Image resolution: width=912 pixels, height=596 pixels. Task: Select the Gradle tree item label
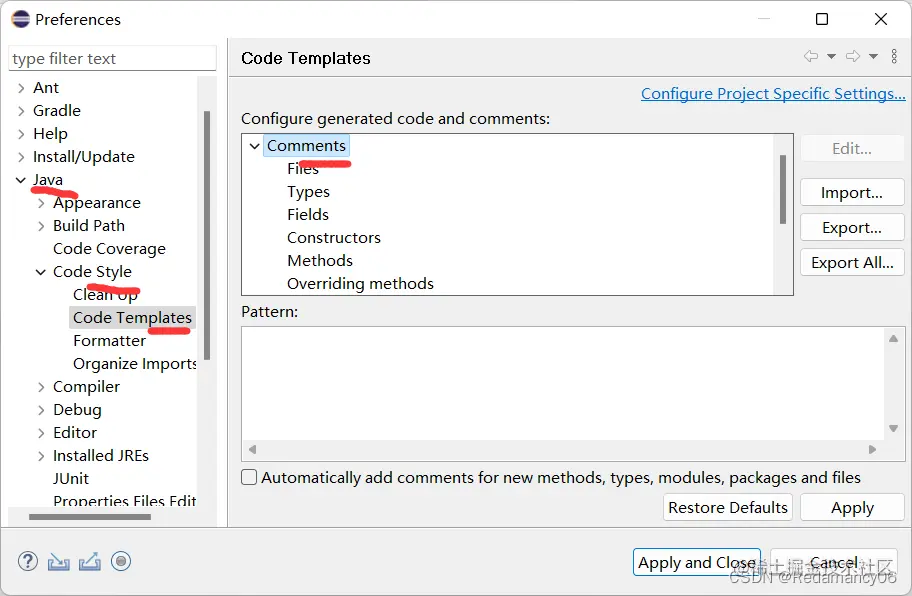[x=56, y=111]
